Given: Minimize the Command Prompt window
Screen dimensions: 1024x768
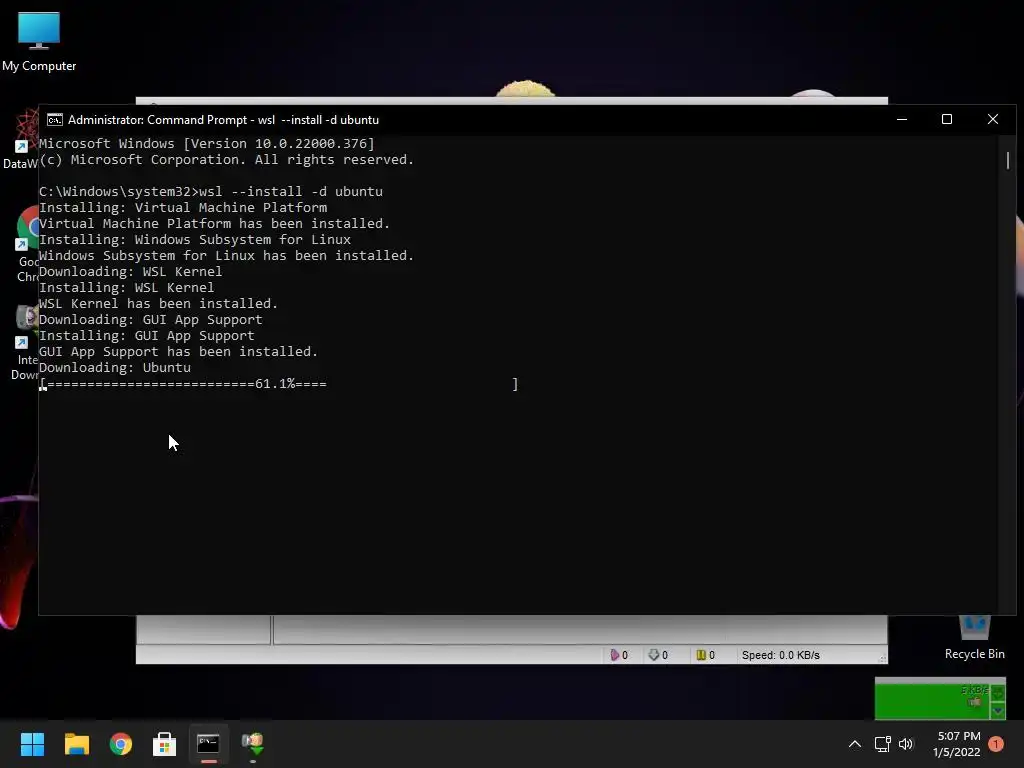Looking at the screenshot, I should pyautogui.click(x=902, y=120).
